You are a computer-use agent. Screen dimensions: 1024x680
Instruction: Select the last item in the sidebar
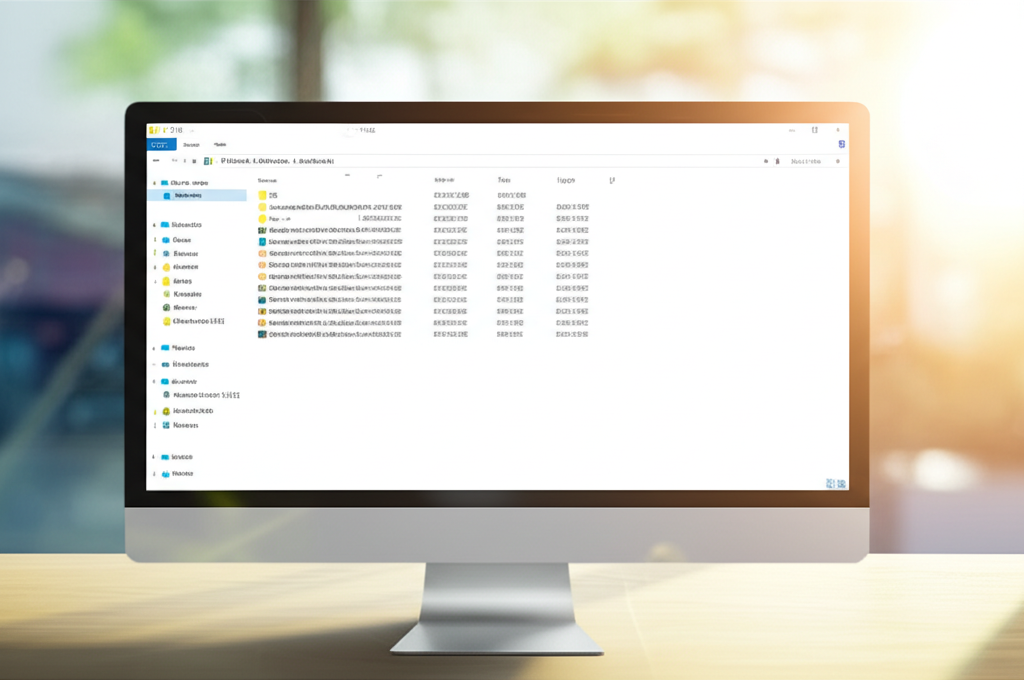coord(182,473)
